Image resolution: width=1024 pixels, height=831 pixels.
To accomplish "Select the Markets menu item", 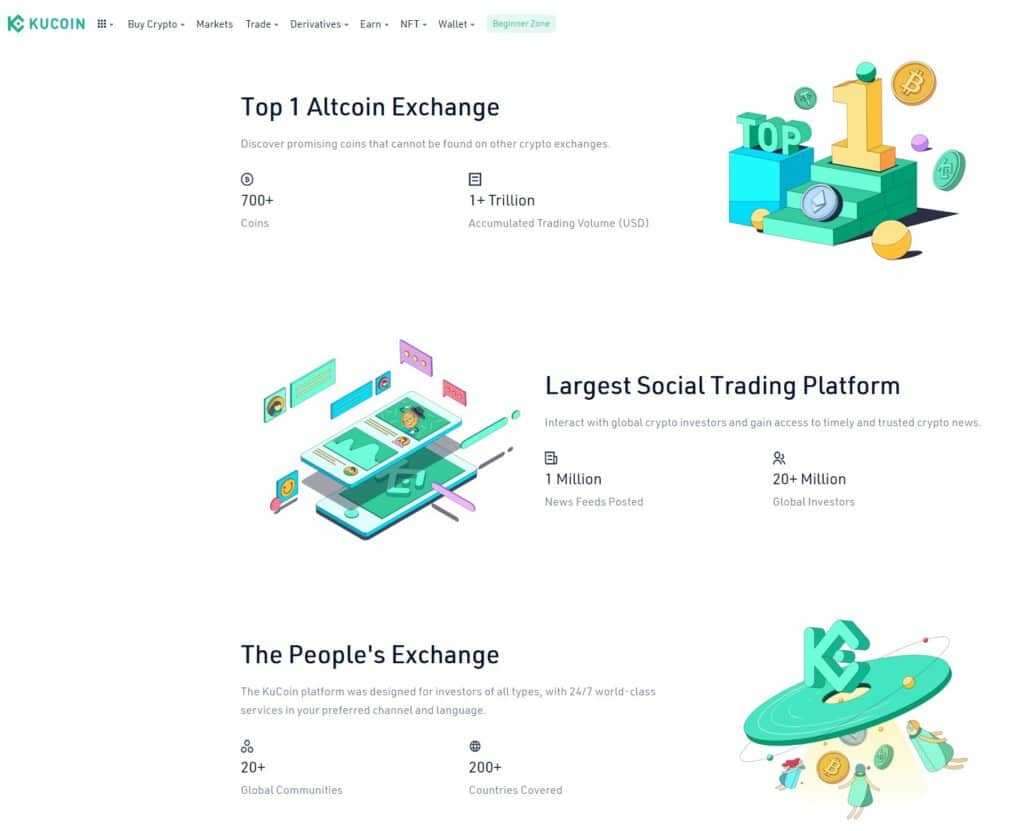I will [214, 24].
